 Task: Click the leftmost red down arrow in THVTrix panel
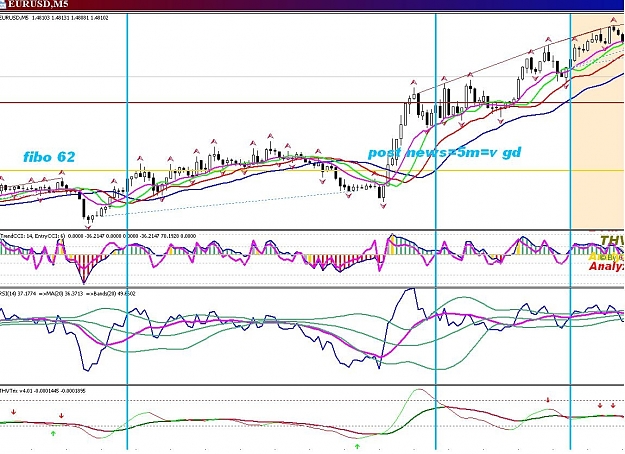click(x=14, y=412)
